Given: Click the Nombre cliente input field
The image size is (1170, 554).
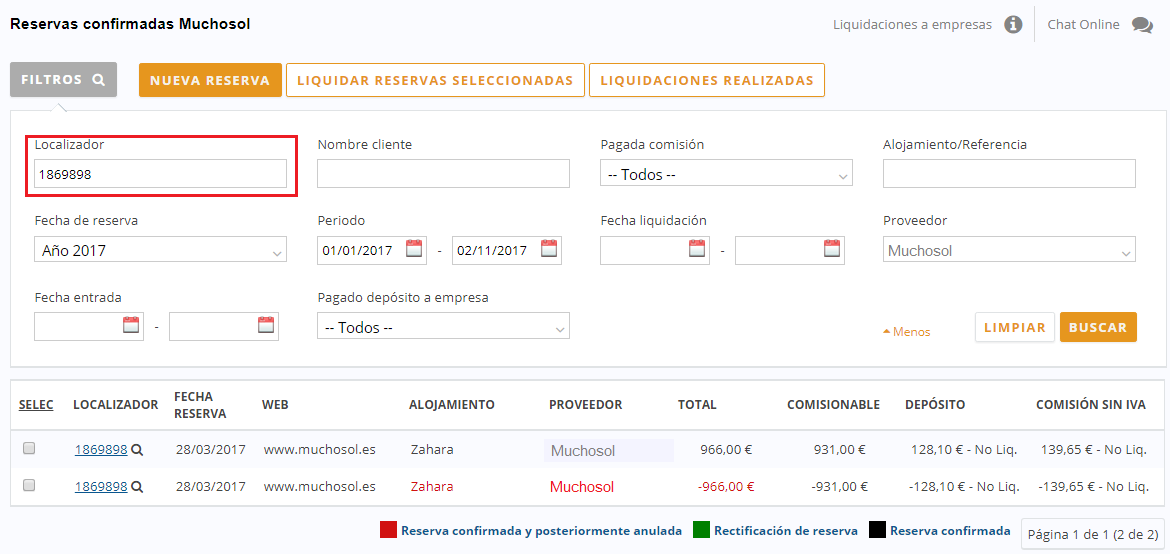Looking at the screenshot, I should point(443,174).
